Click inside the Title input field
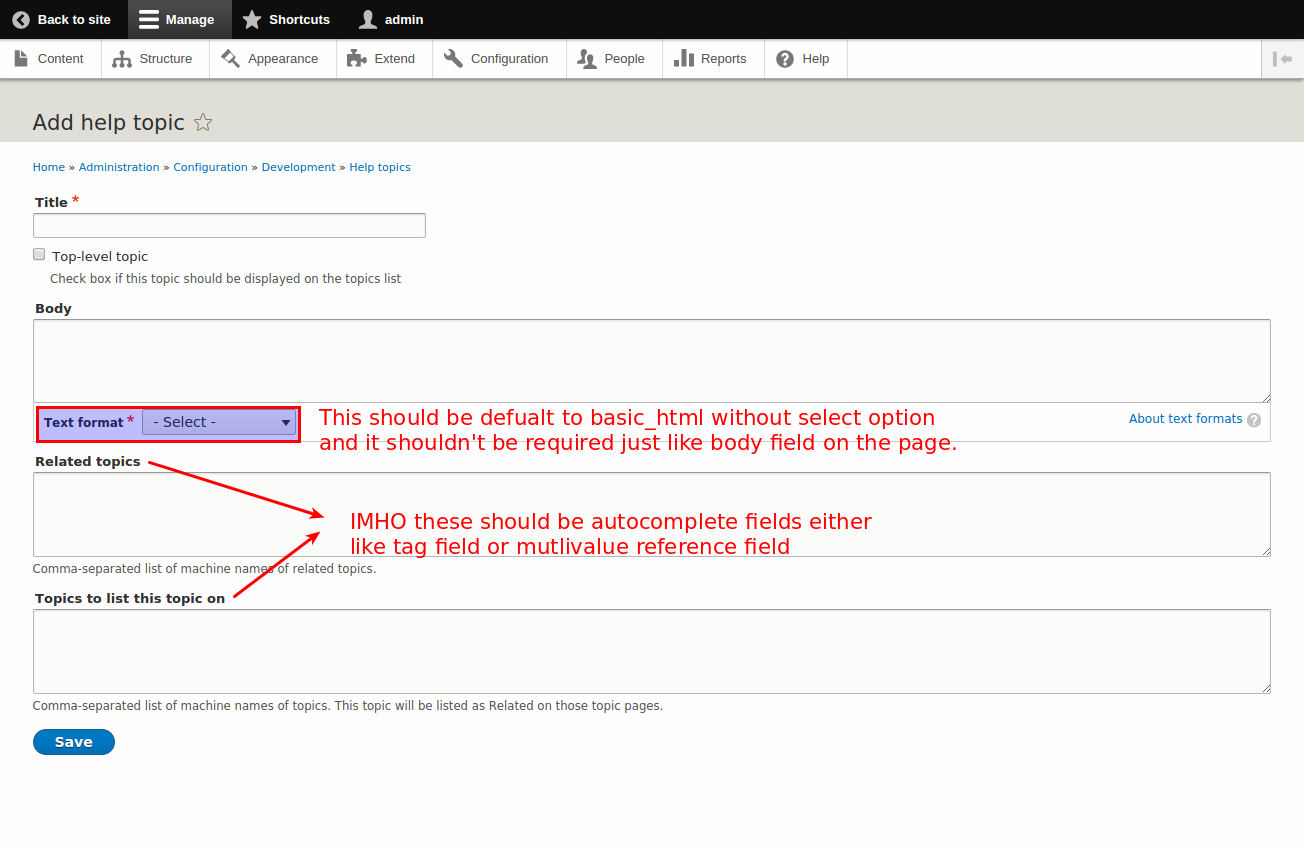The width and height of the screenshot is (1304, 849). tap(229, 225)
